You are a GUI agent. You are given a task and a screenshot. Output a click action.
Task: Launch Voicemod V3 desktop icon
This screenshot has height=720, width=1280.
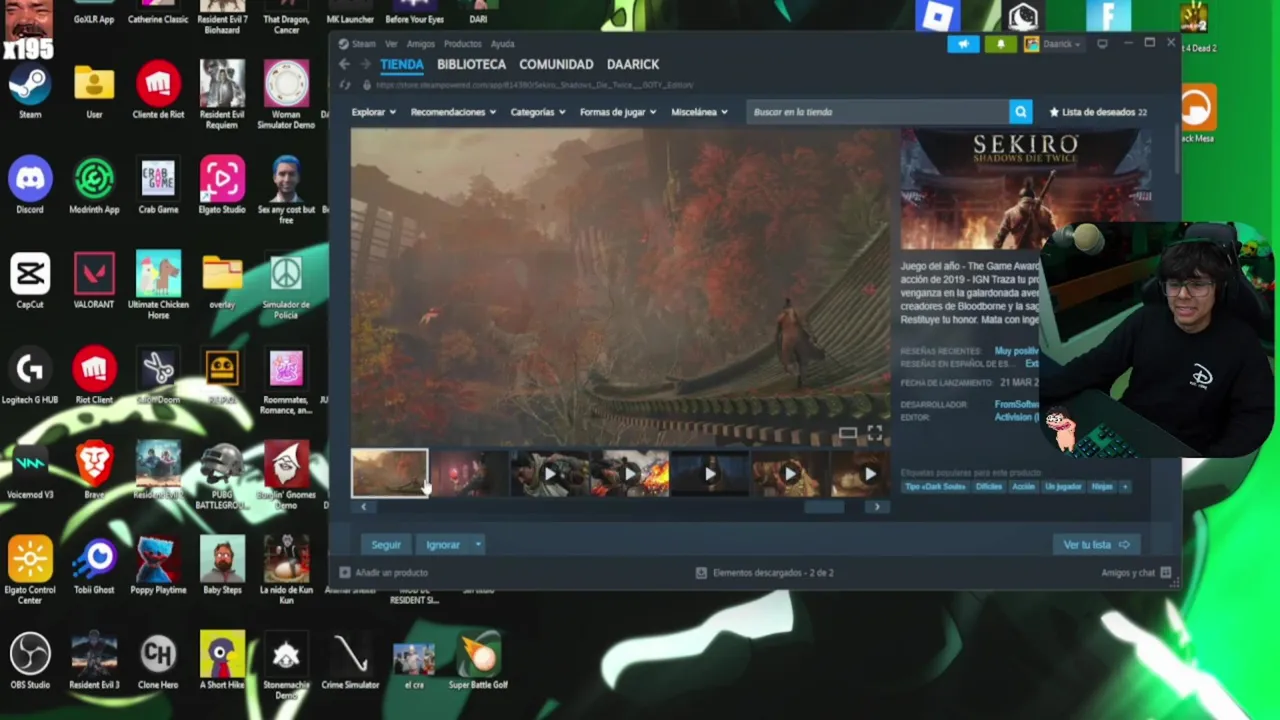pyautogui.click(x=30, y=470)
